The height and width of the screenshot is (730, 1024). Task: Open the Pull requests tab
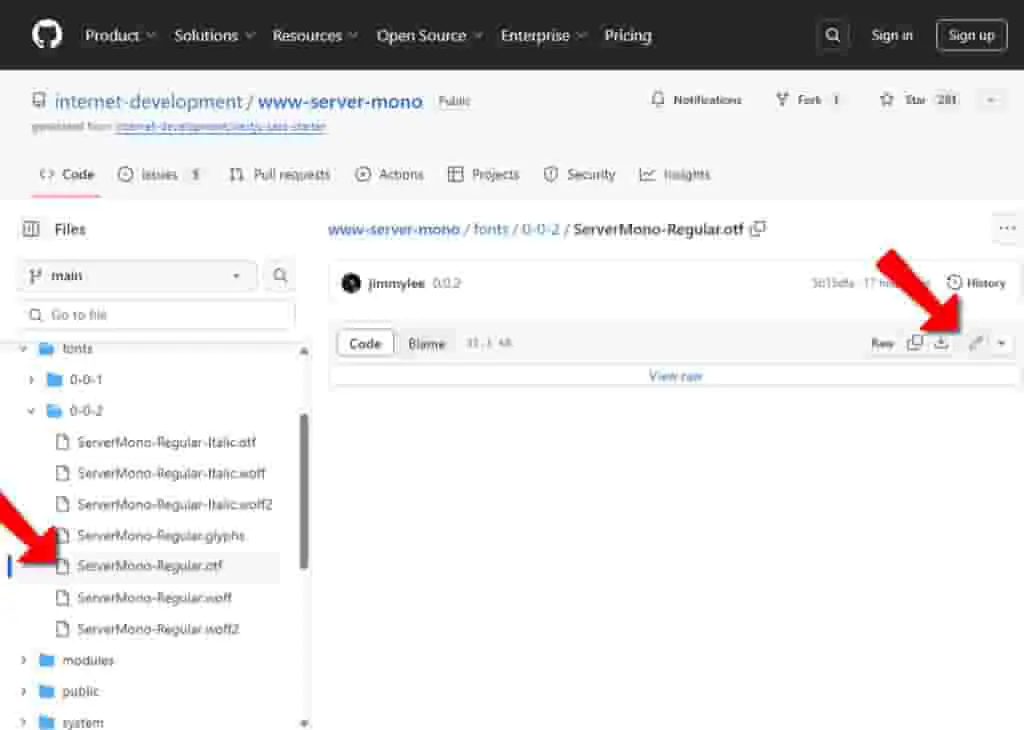pos(280,174)
